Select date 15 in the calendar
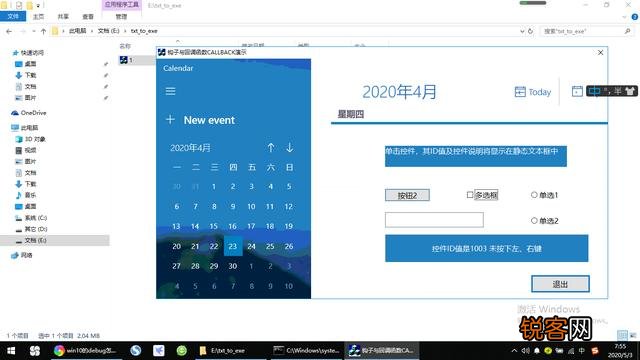640x360 pixels. click(x=213, y=226)
